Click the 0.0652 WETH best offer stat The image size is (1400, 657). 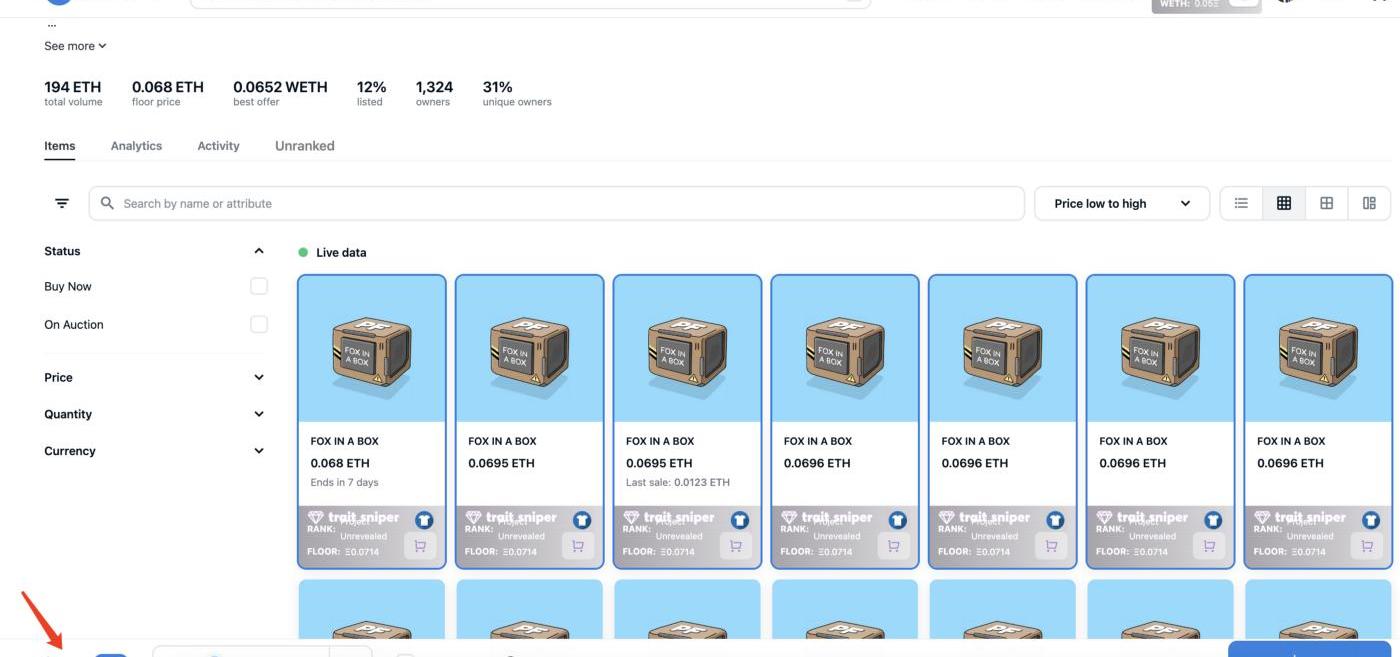point(280,93)
